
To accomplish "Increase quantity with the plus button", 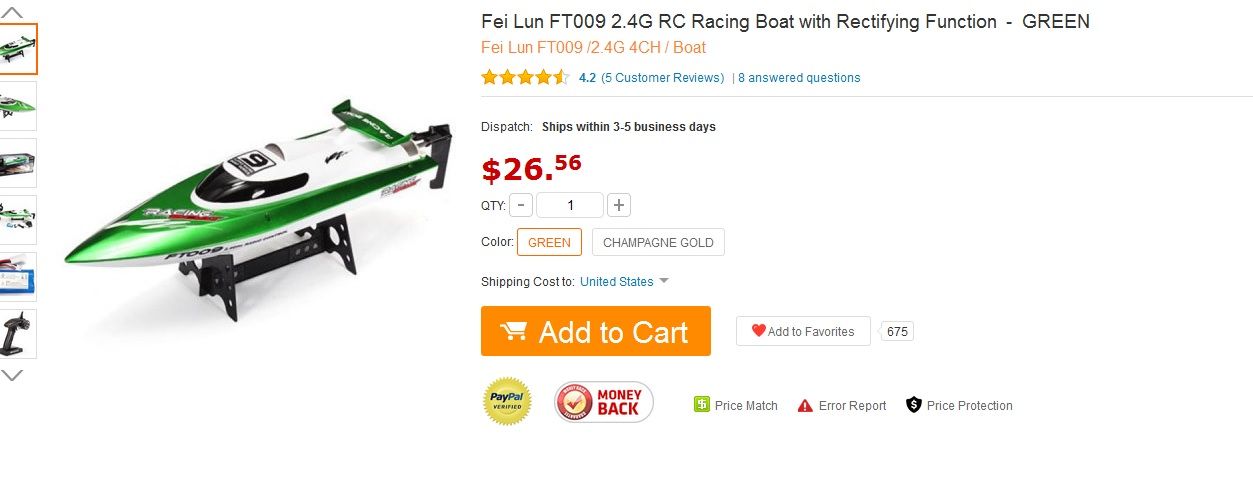I will 620,205.
